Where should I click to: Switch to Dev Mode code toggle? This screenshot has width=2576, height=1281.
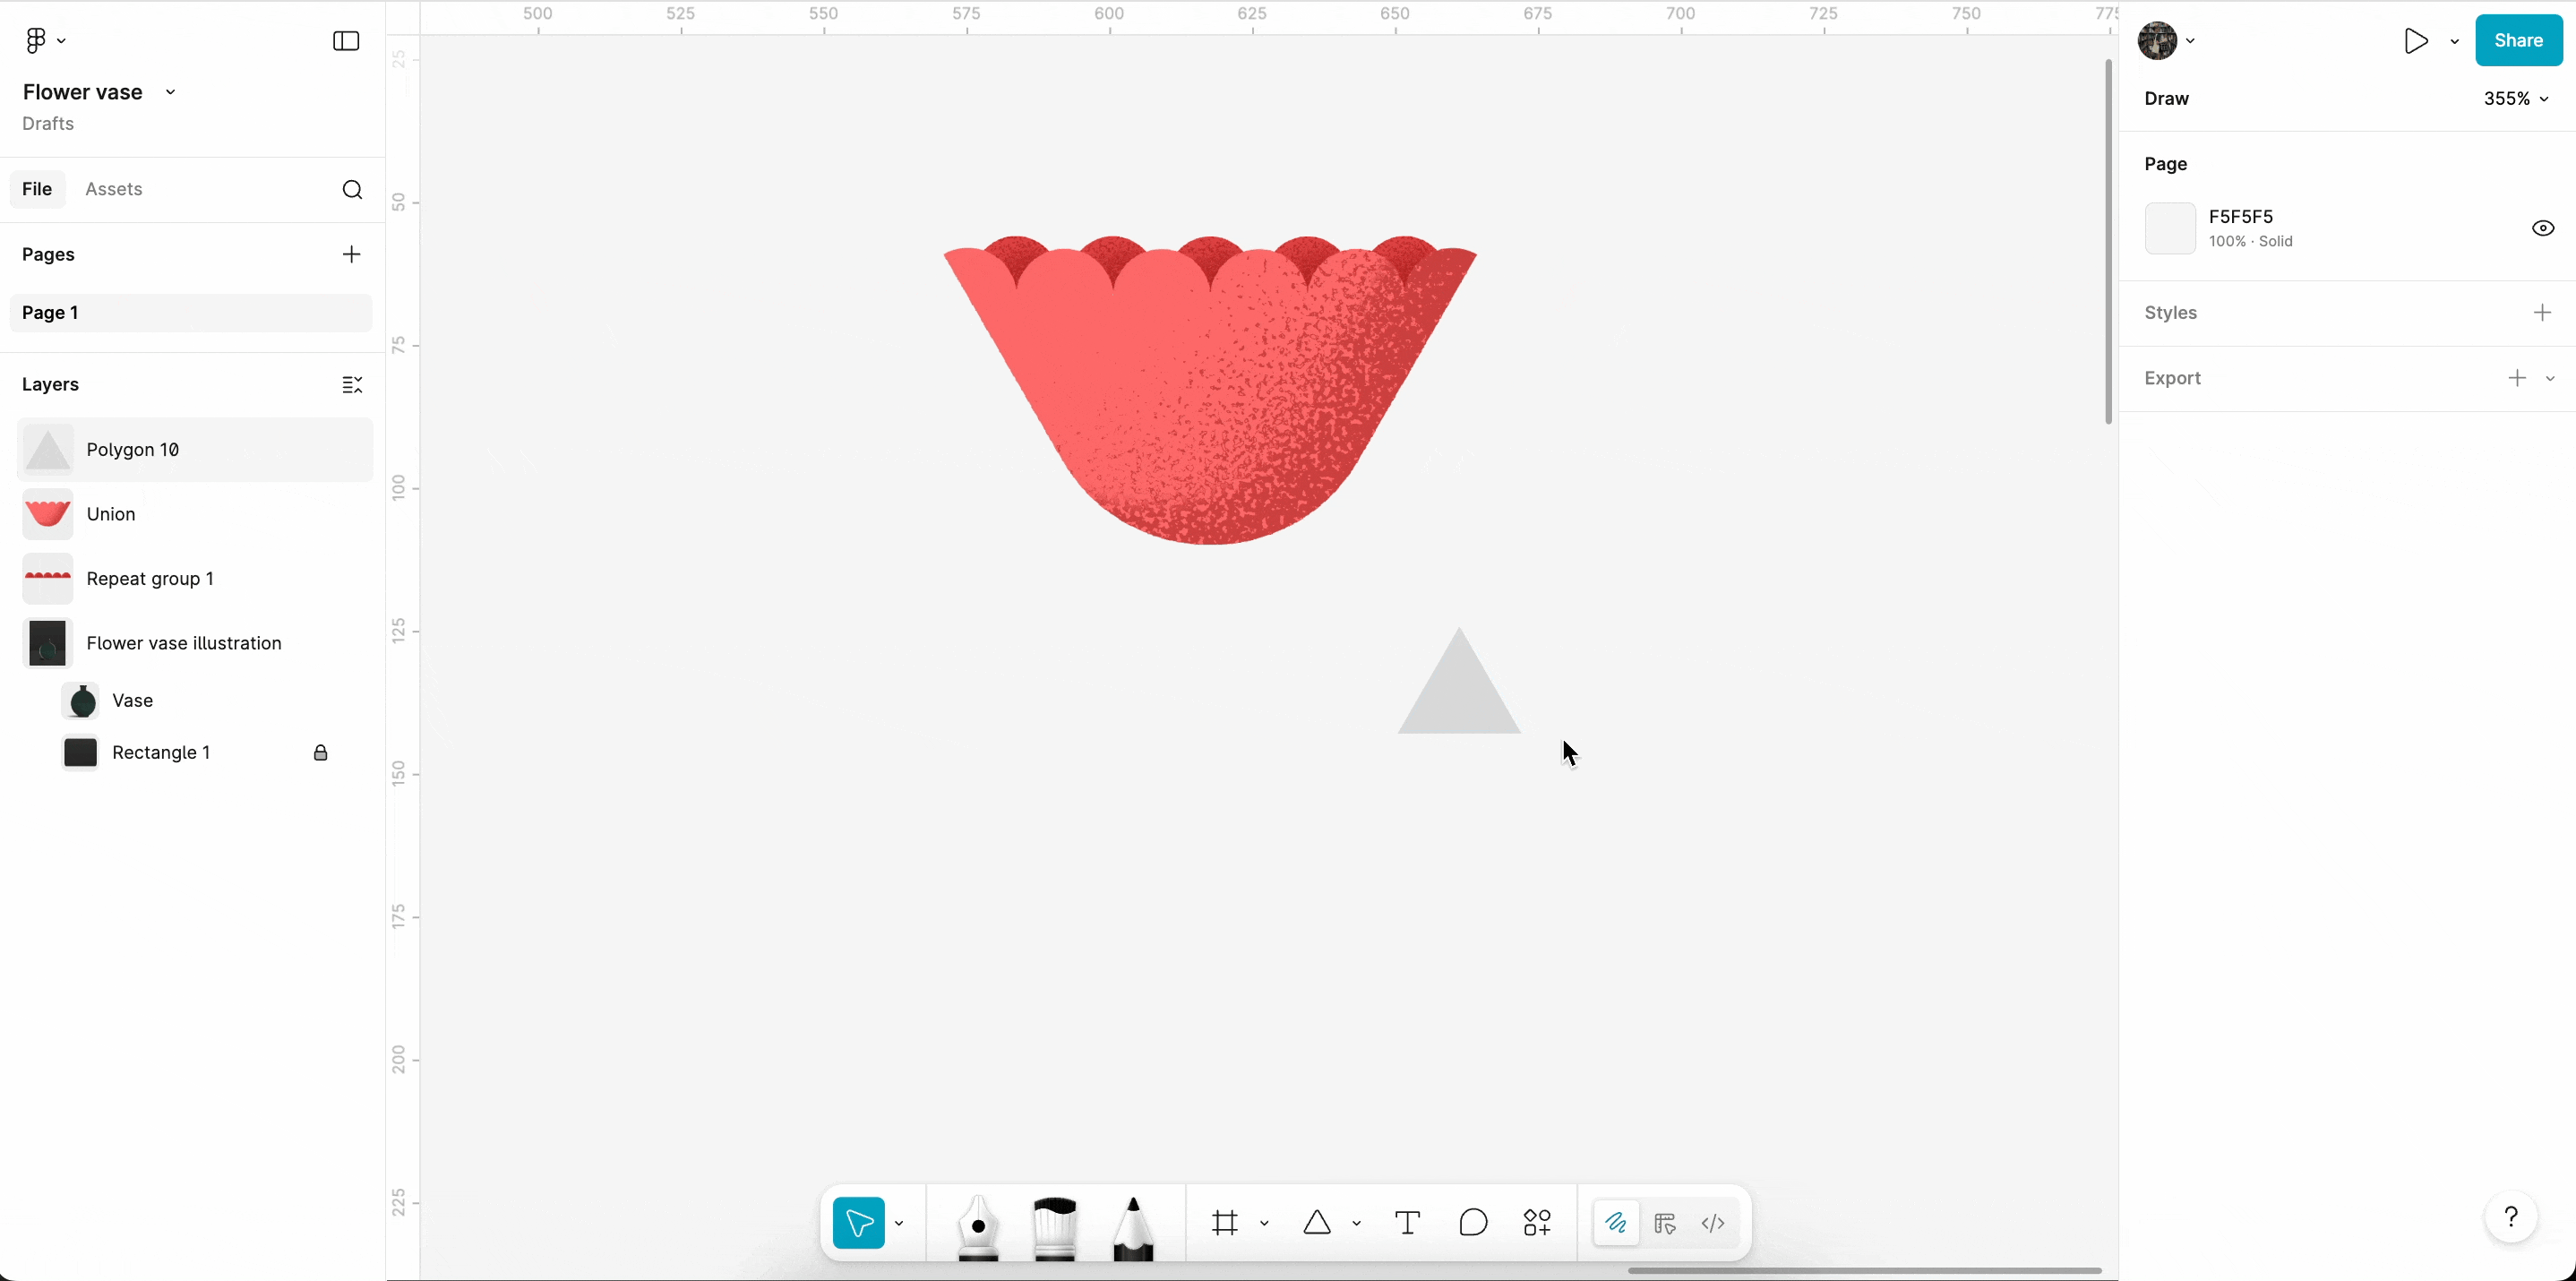pos(1713,1223)
